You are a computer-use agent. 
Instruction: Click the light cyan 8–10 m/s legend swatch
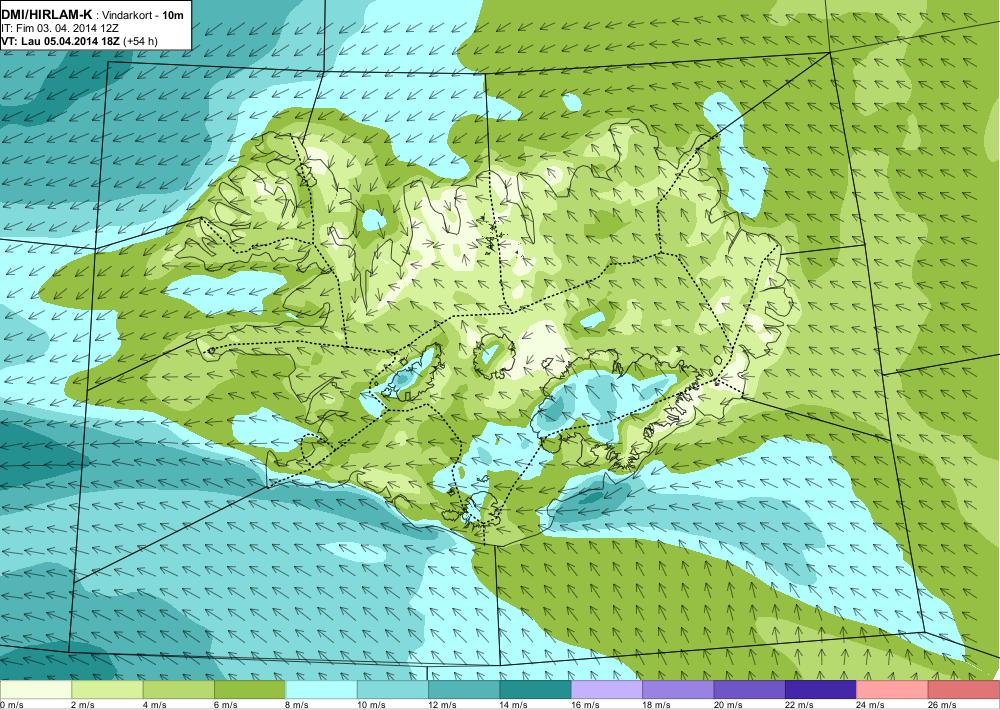point(321,690)
